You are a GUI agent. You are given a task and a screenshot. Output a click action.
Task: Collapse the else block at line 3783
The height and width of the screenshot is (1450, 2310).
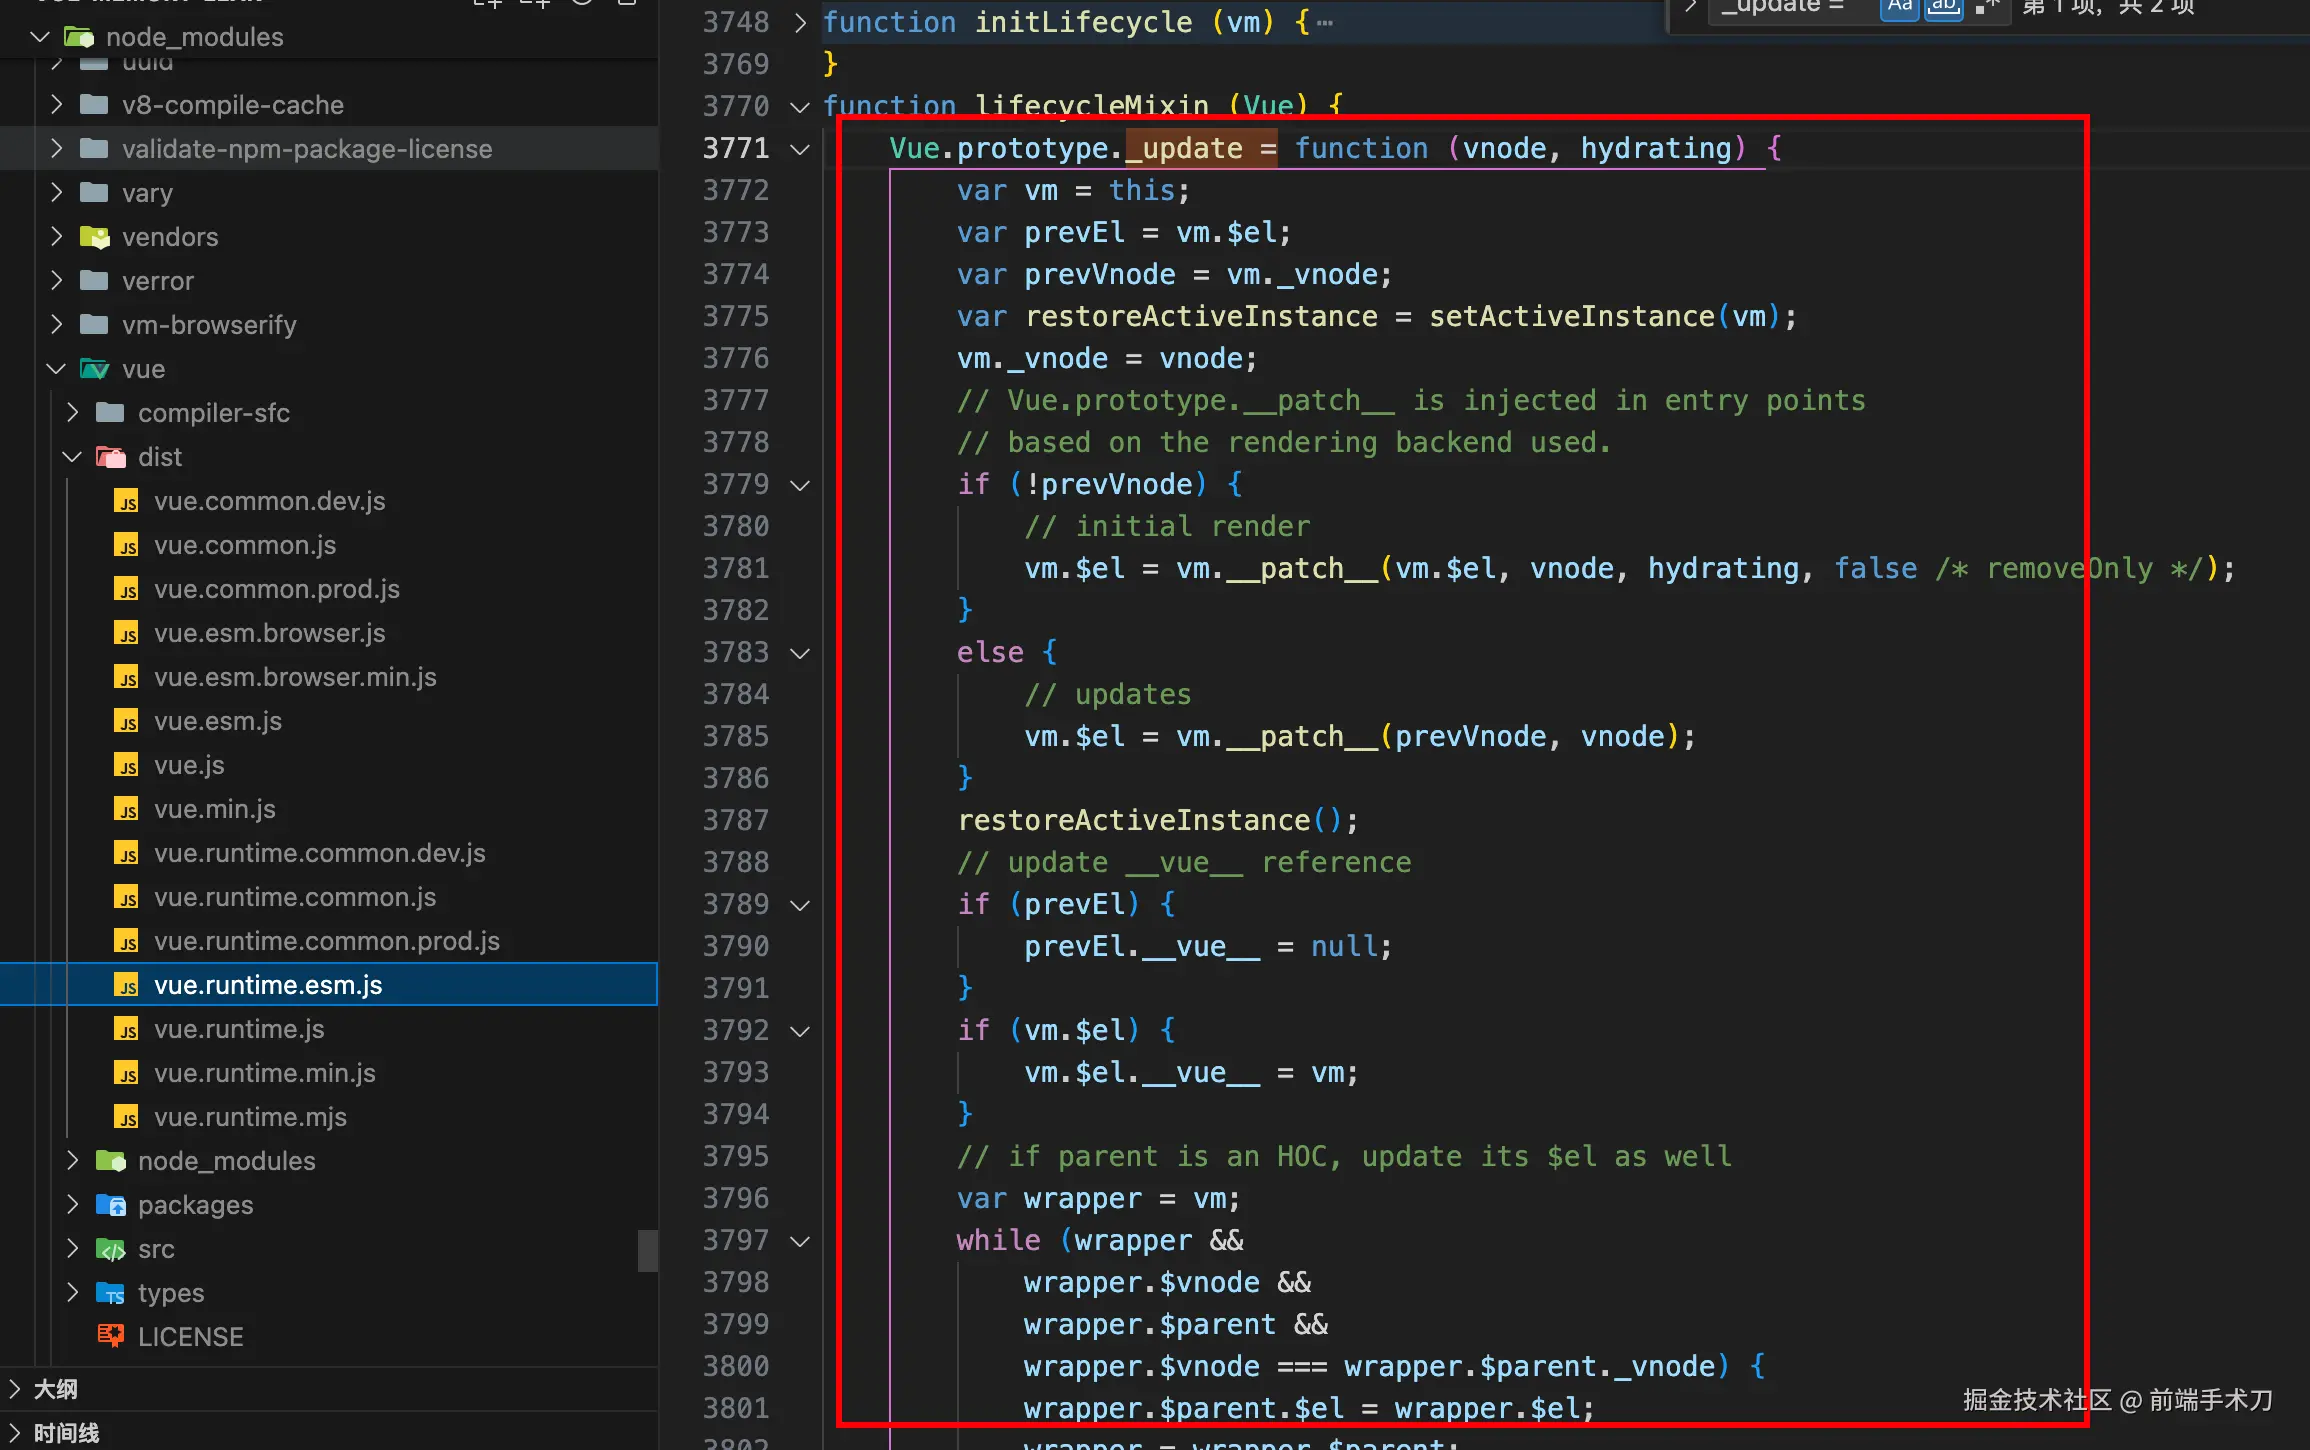(x=800, y=653)
